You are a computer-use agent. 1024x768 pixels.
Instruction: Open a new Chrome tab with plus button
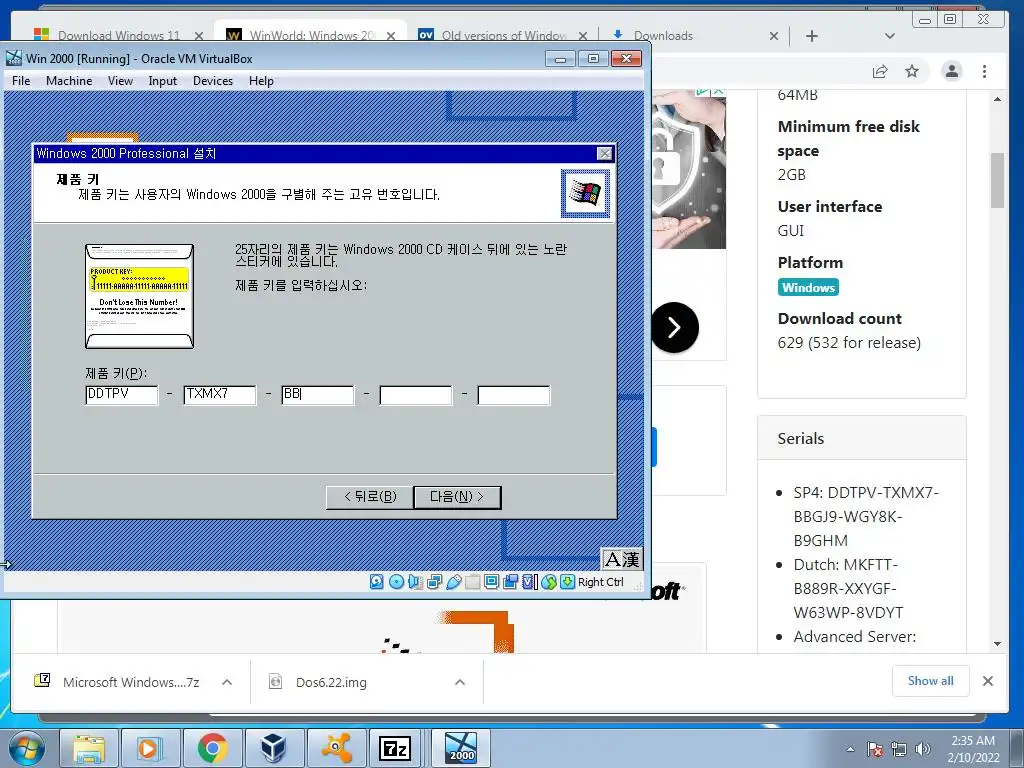point(812,36)
